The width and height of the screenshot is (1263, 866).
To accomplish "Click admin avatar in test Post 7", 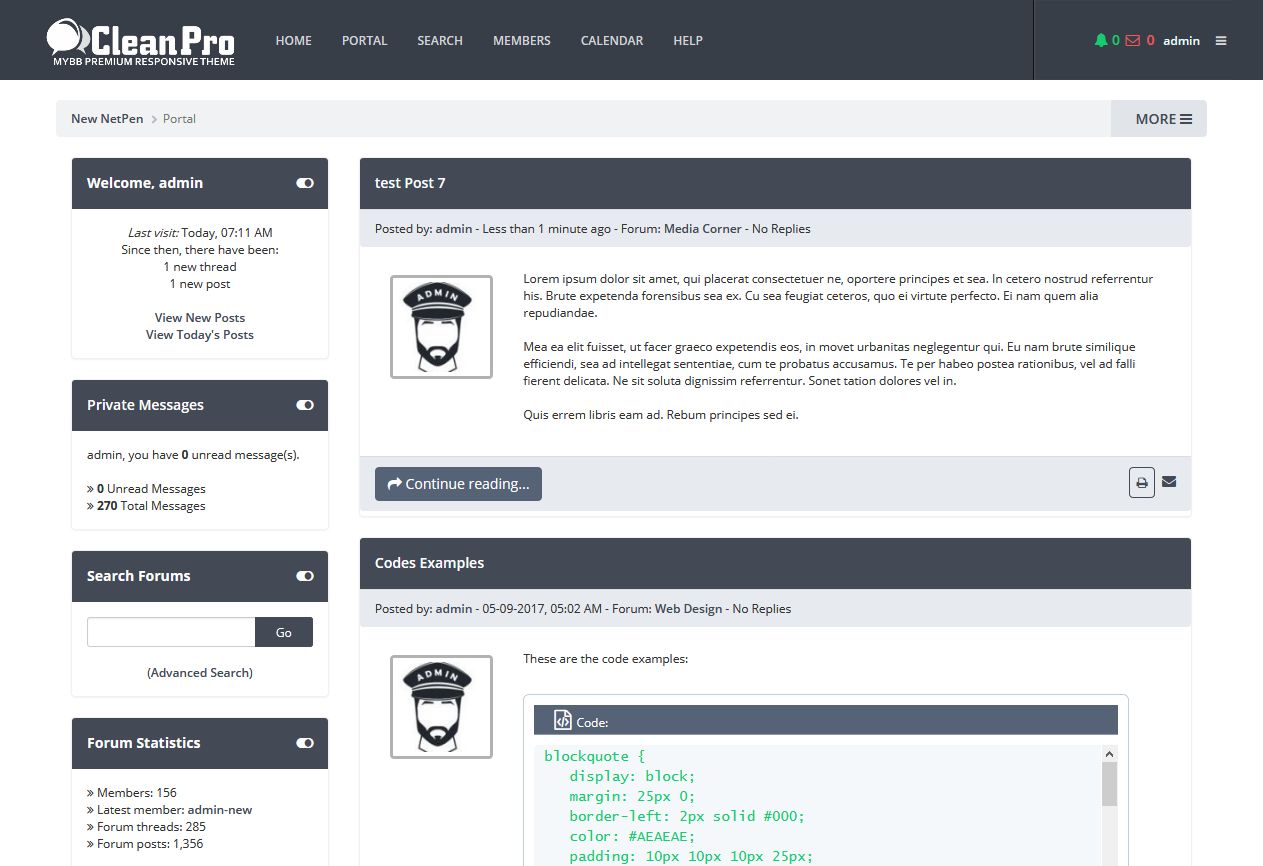I will click(441, 327).
